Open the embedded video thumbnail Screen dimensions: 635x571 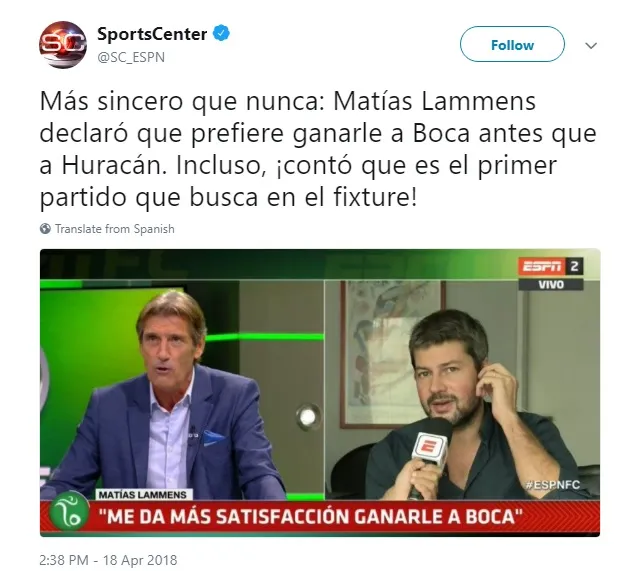coord(320,393)
